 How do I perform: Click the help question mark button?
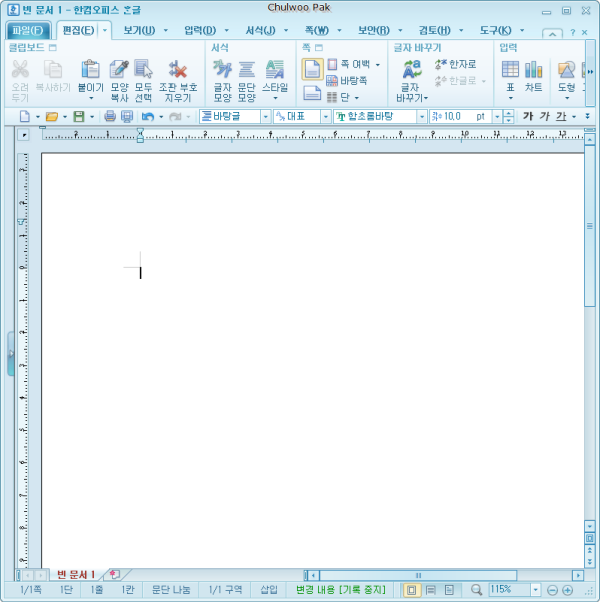coord(573,33)
